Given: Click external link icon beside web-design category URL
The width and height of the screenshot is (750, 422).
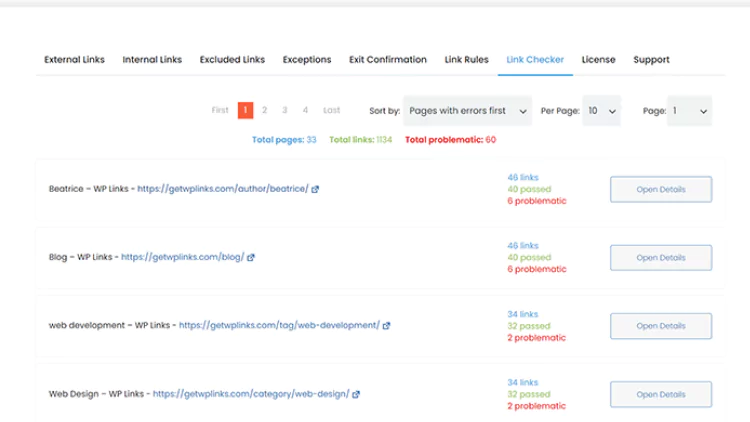Looking at the screenshot, I should click(x=356, y=394).
